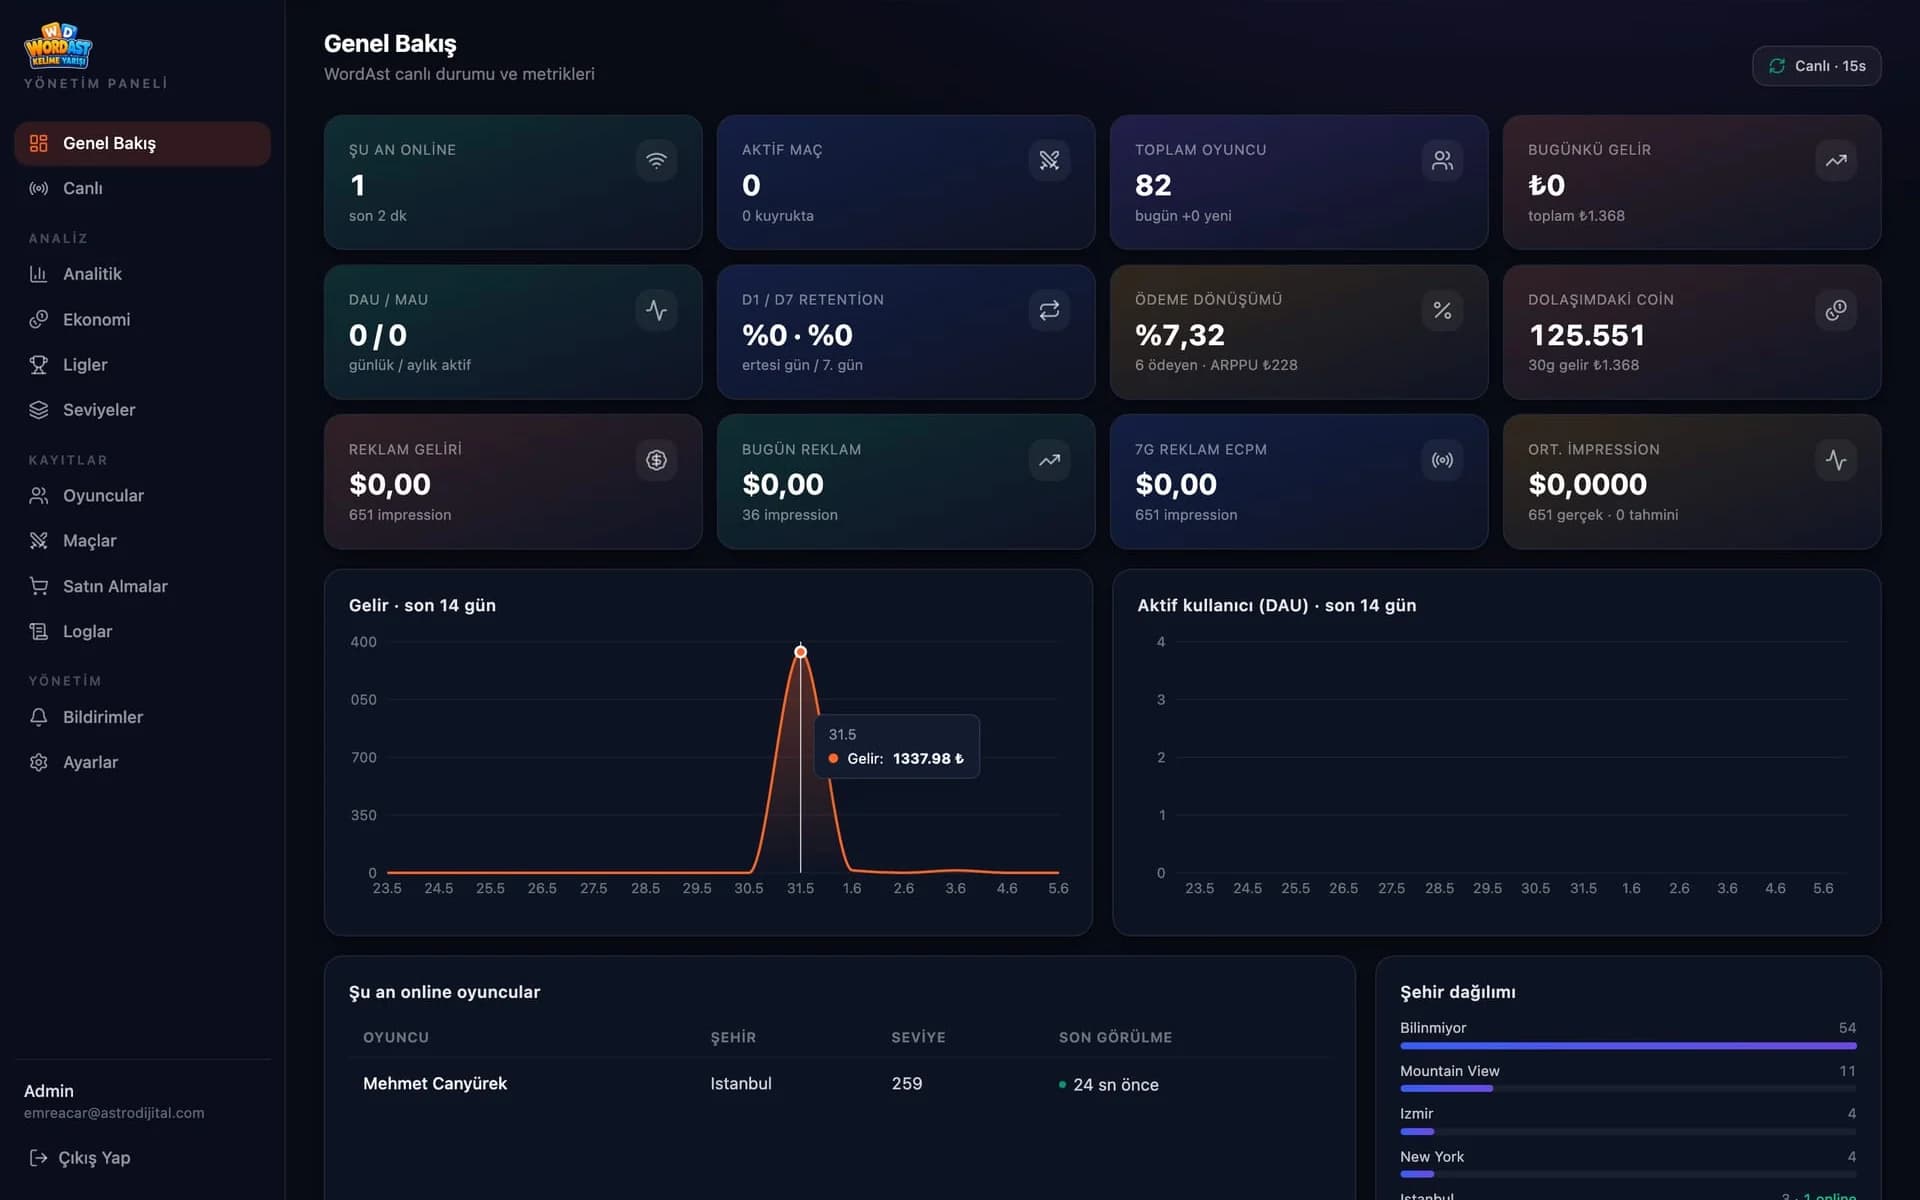Click the toplam ₺1.368 text on the revenue card
Viewport: 1920px width, 1200px height.
(x=1576, y=216)
